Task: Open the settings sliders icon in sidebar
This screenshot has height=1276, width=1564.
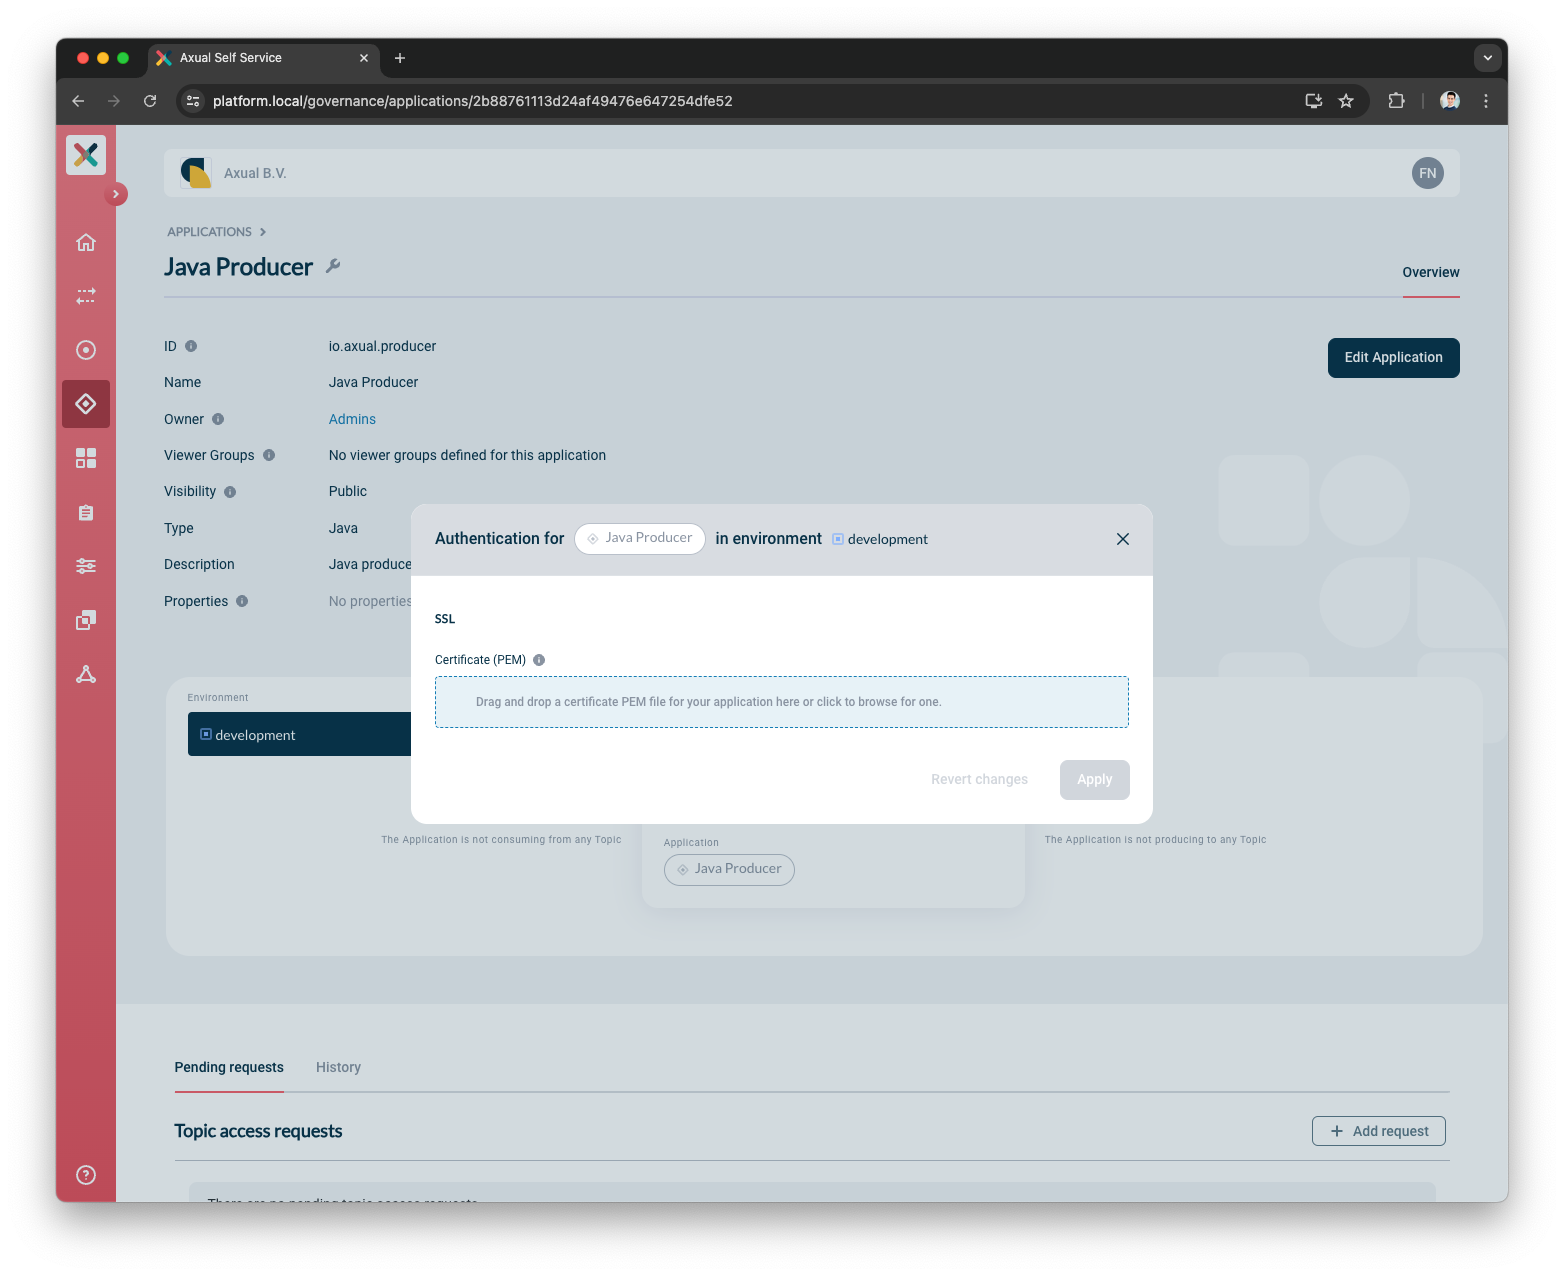Action: coord(86,566)
